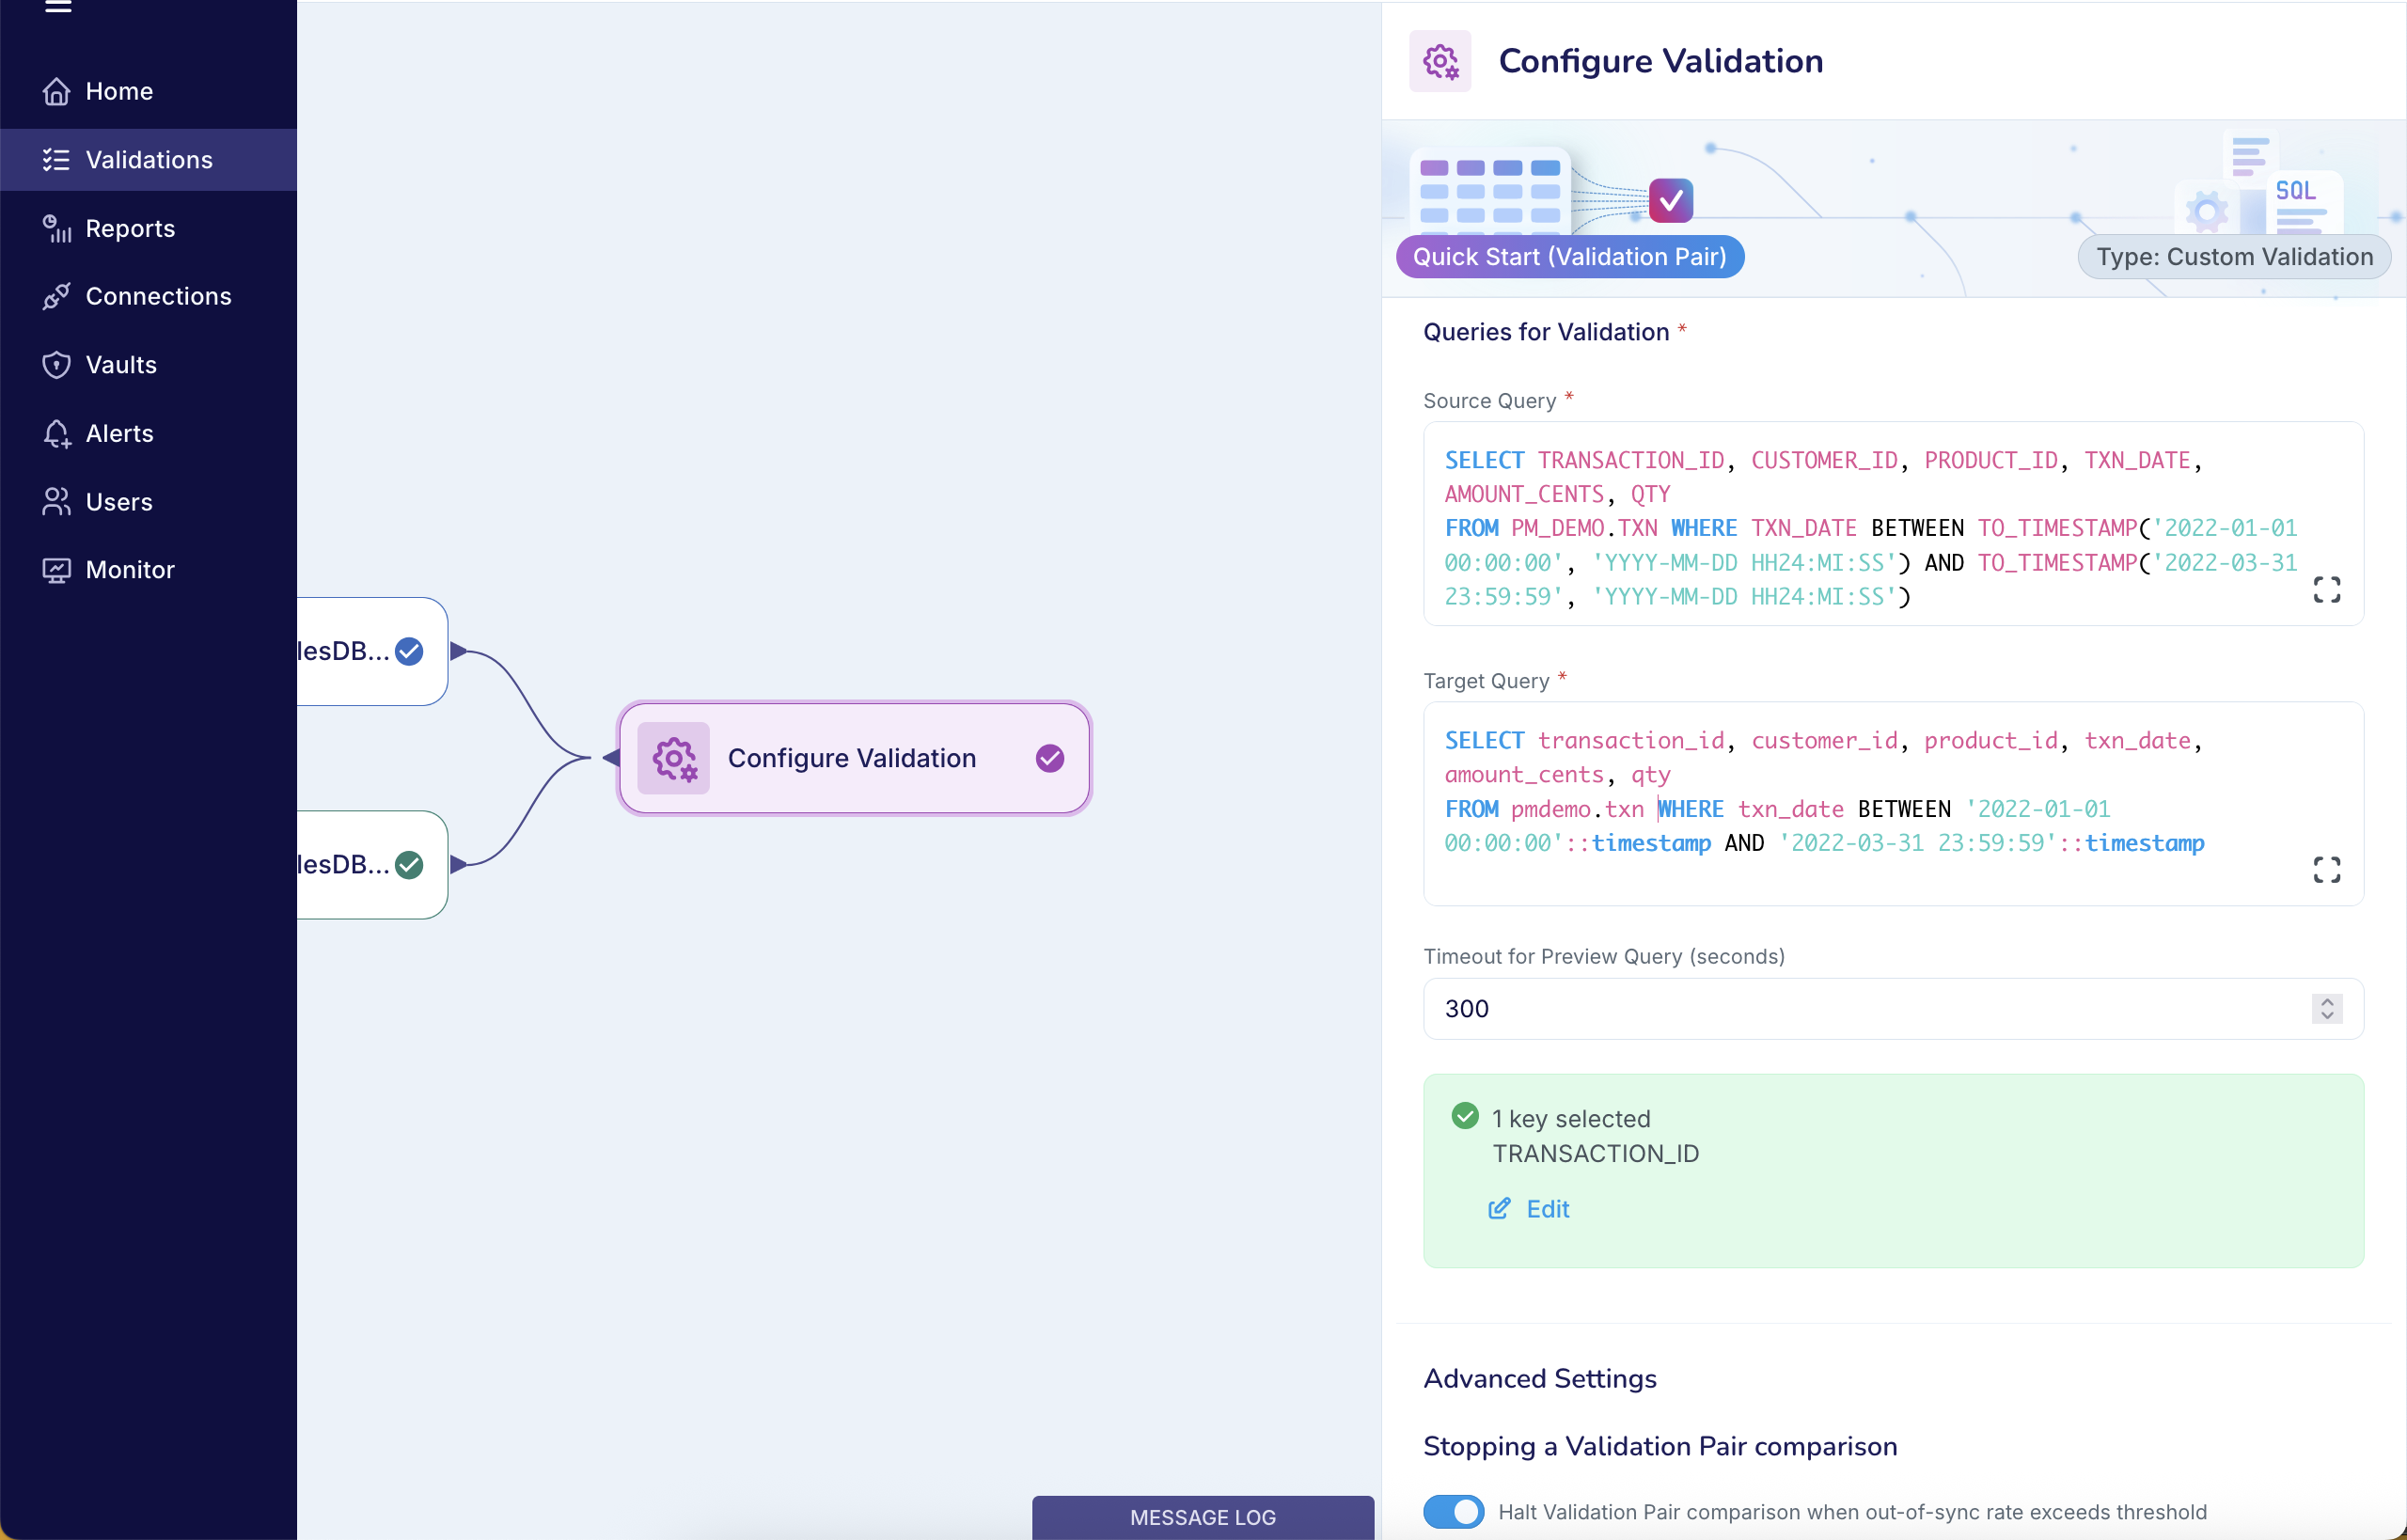Click the blue checkmark on upper DB node
Viewport: 2407px width, 1540px height.
[x=409, y=651]
